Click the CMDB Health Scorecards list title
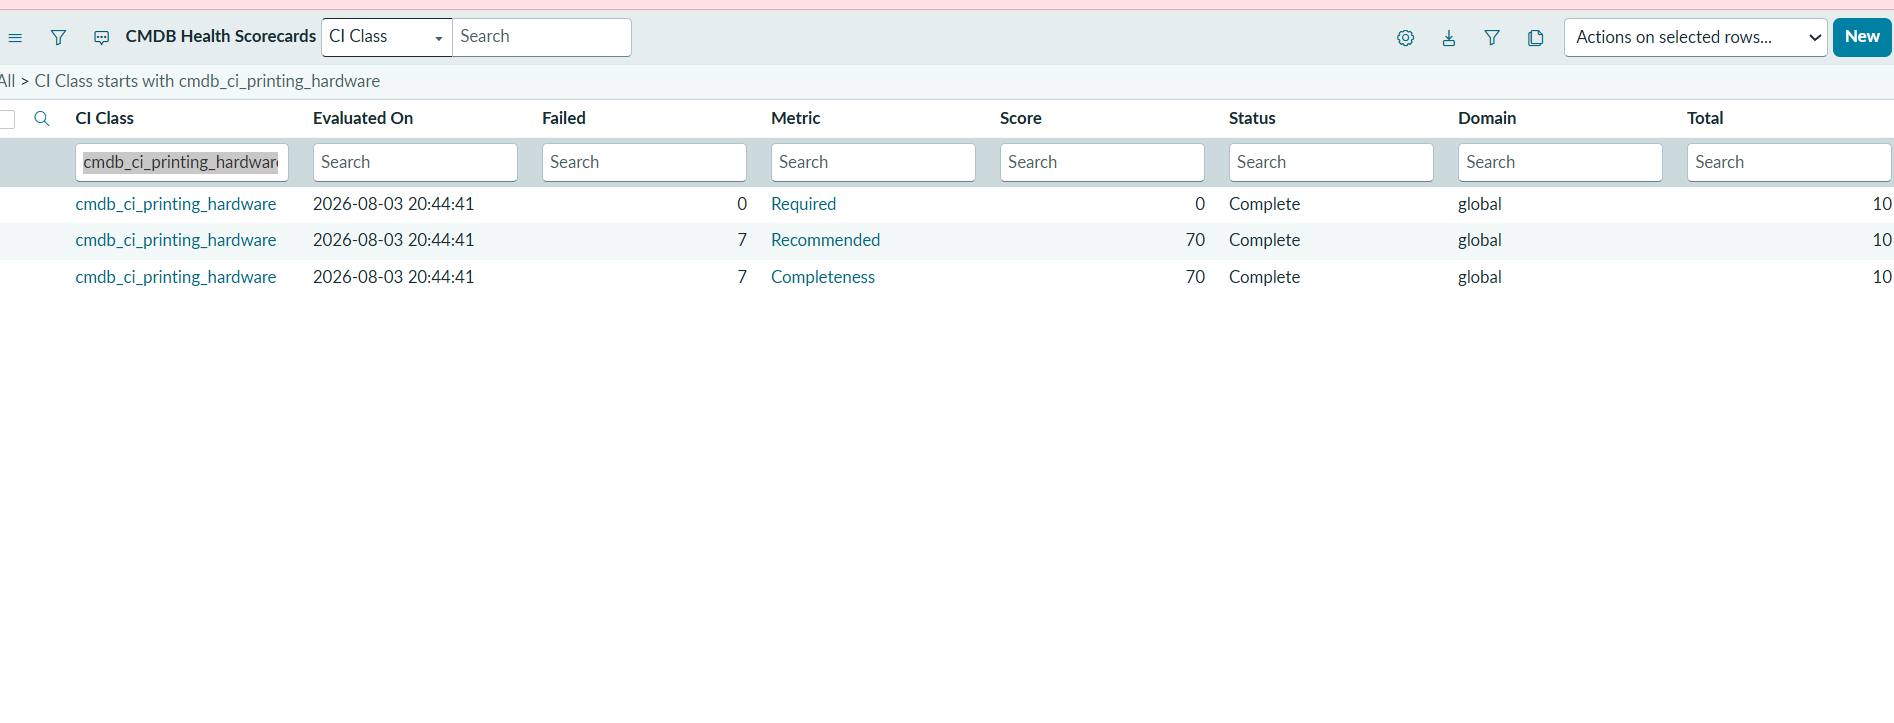 (x=221, y=36)
